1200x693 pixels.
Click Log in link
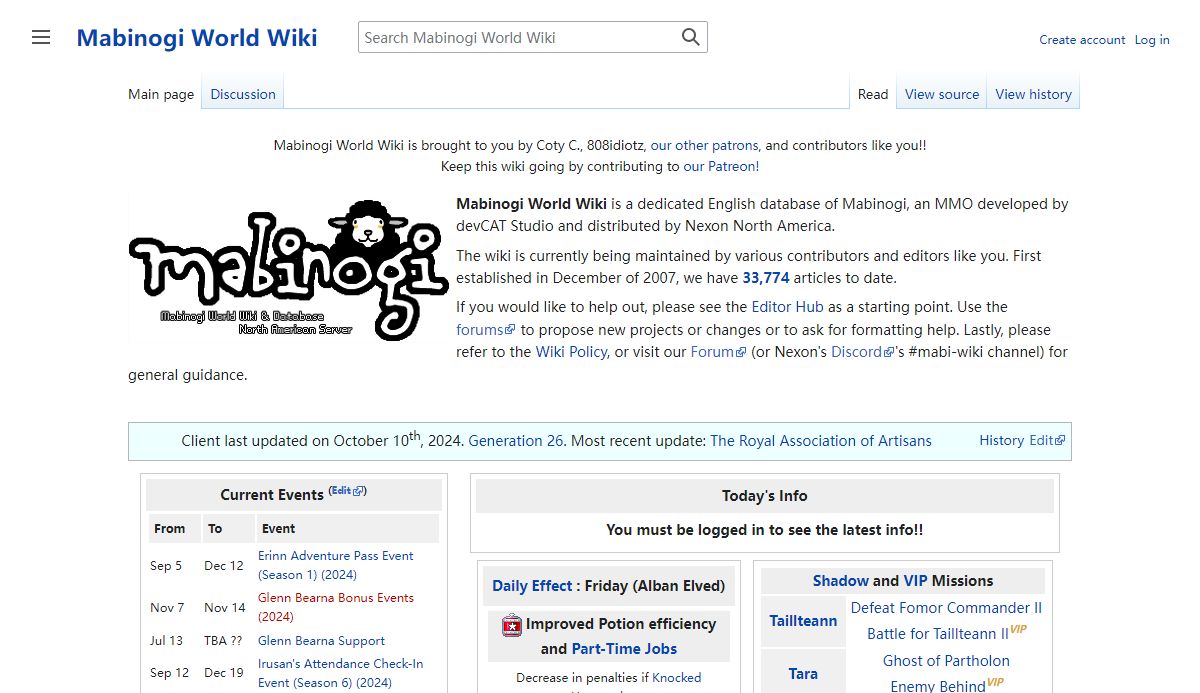[x=1152, y=40]
